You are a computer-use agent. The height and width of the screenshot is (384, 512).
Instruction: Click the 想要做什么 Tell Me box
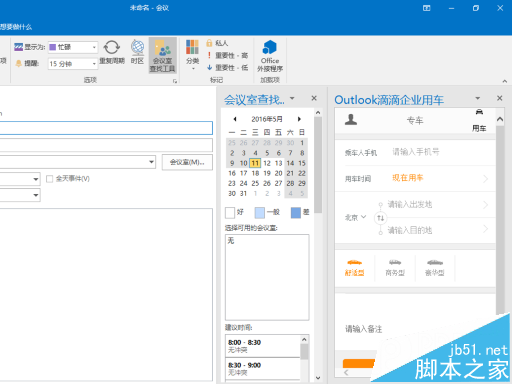16,27
